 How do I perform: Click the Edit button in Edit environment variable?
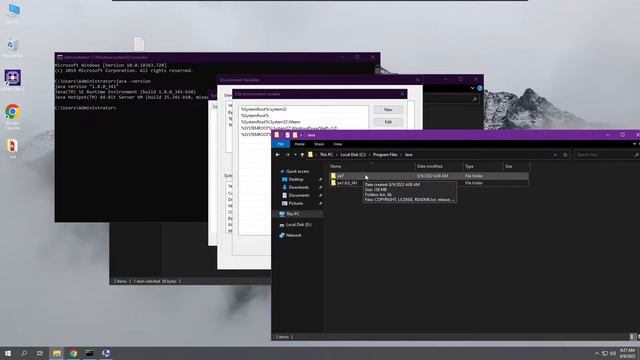388,122
